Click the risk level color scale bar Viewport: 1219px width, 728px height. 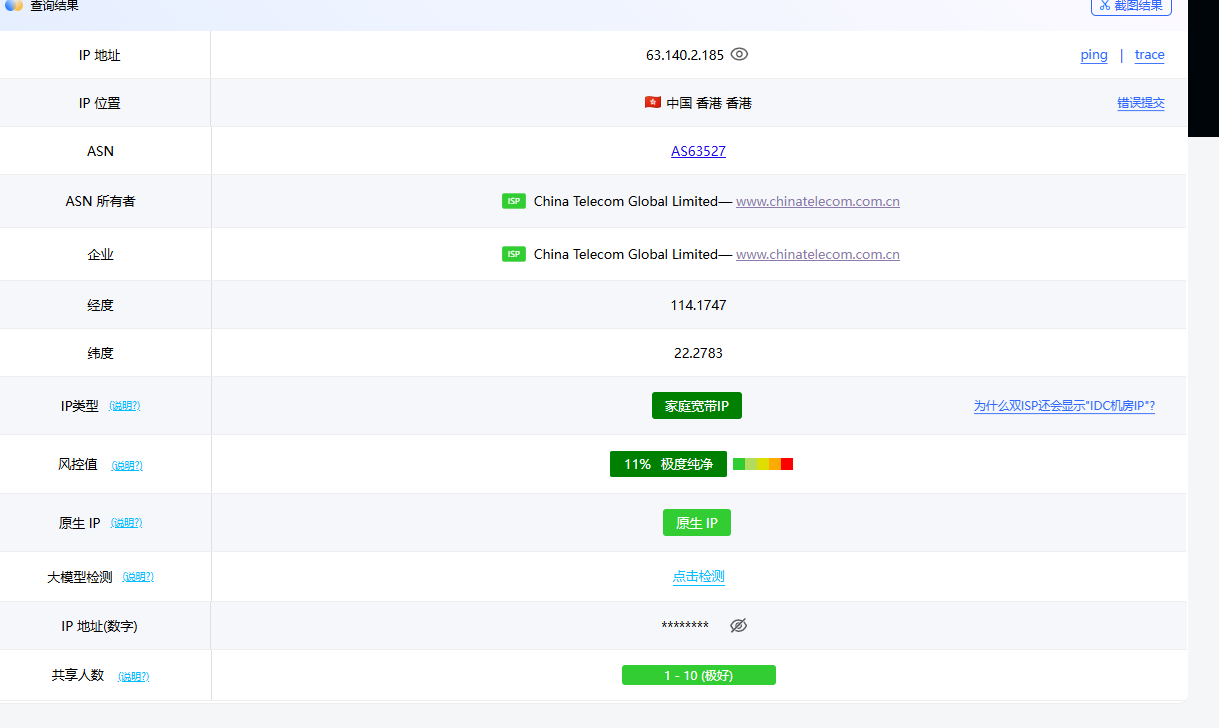coord(762,464)
